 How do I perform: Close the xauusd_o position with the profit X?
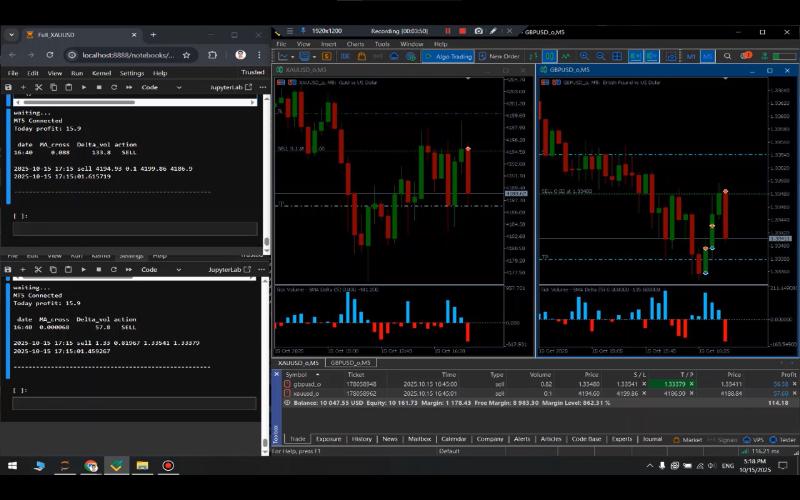794,393
